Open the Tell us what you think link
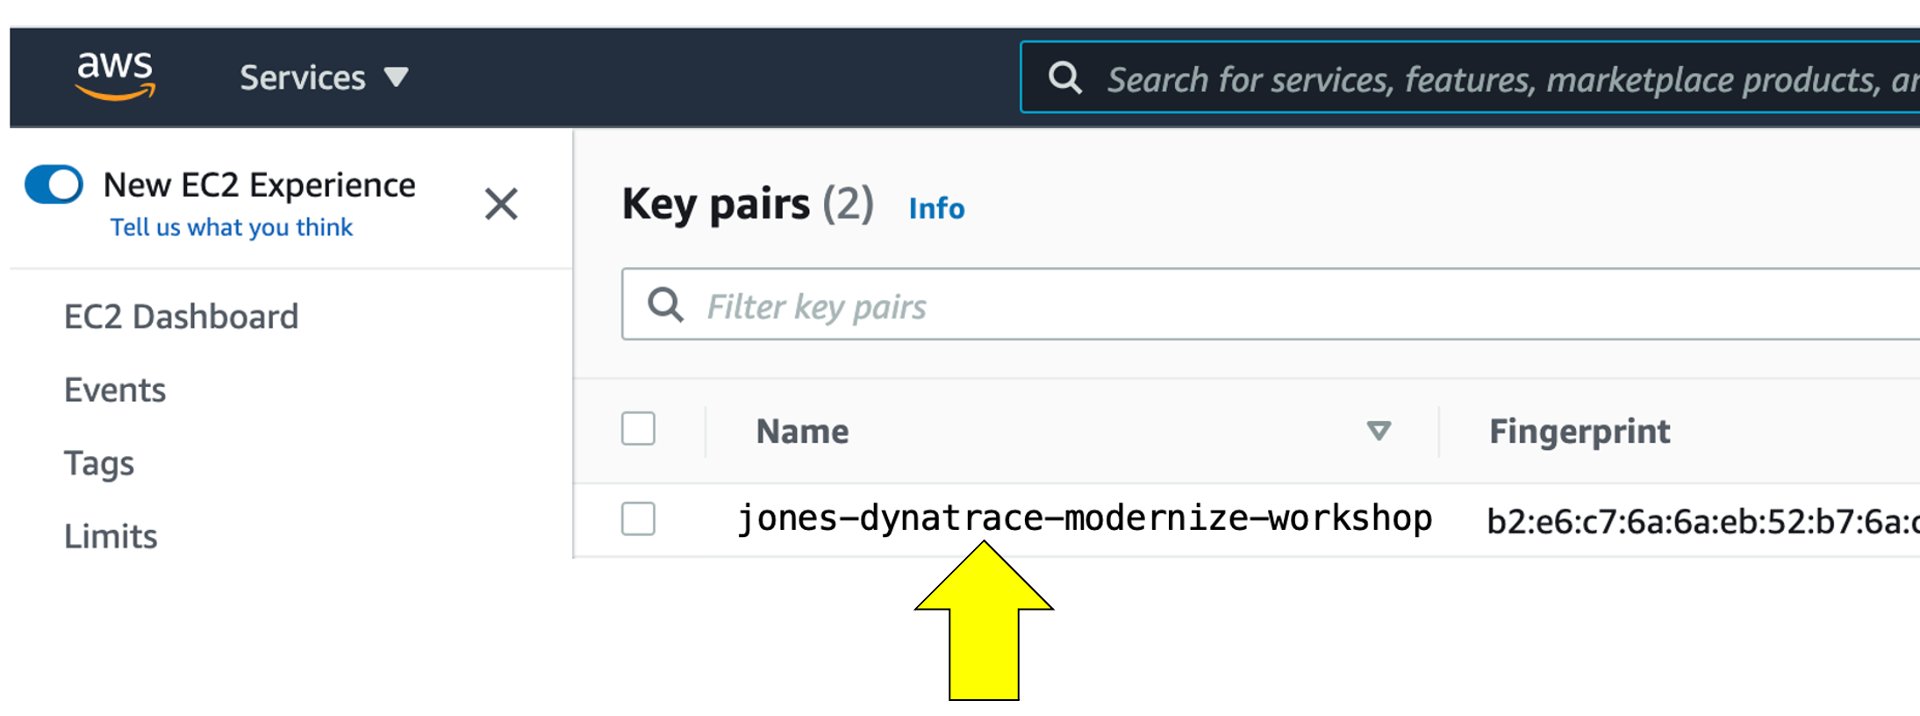This screenshot has height=716, width=1920. pyautogui.click(x=231, y=228)
